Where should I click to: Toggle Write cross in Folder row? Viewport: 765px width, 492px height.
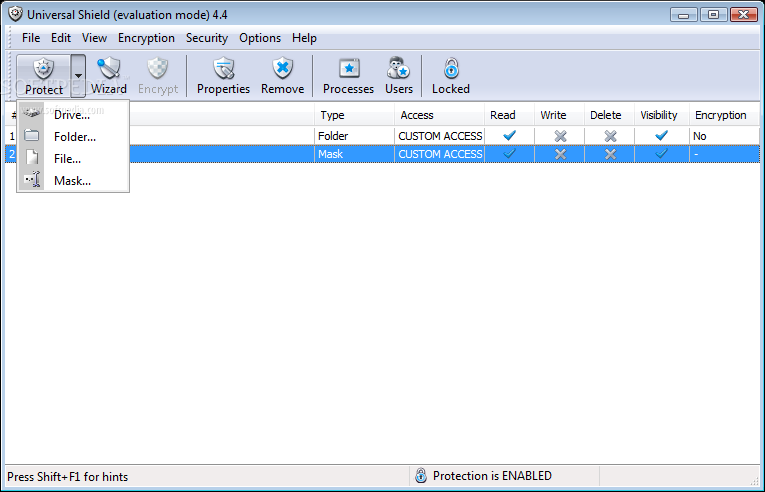[561, 136]
